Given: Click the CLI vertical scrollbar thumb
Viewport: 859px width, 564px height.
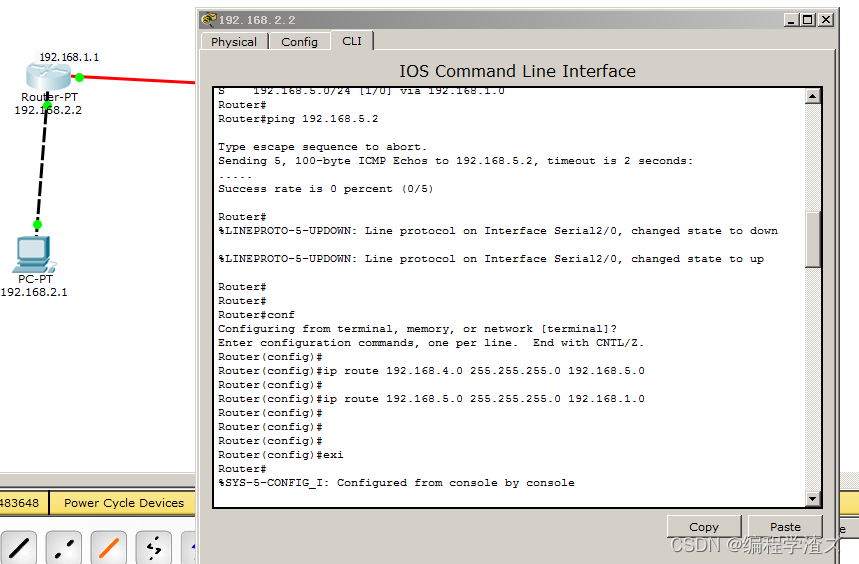Looking at the screenshot, I should [812, 239].
